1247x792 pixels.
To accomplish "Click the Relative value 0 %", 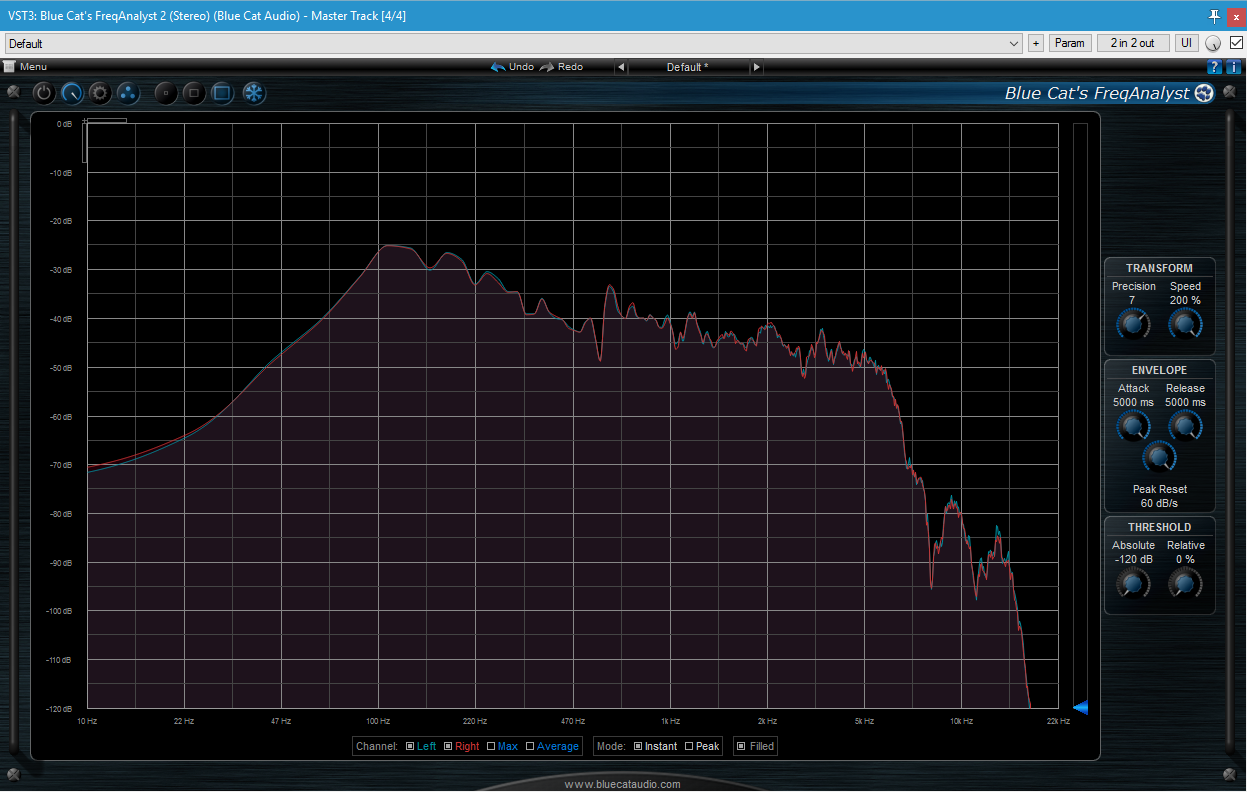I will tap(1185, 559).
